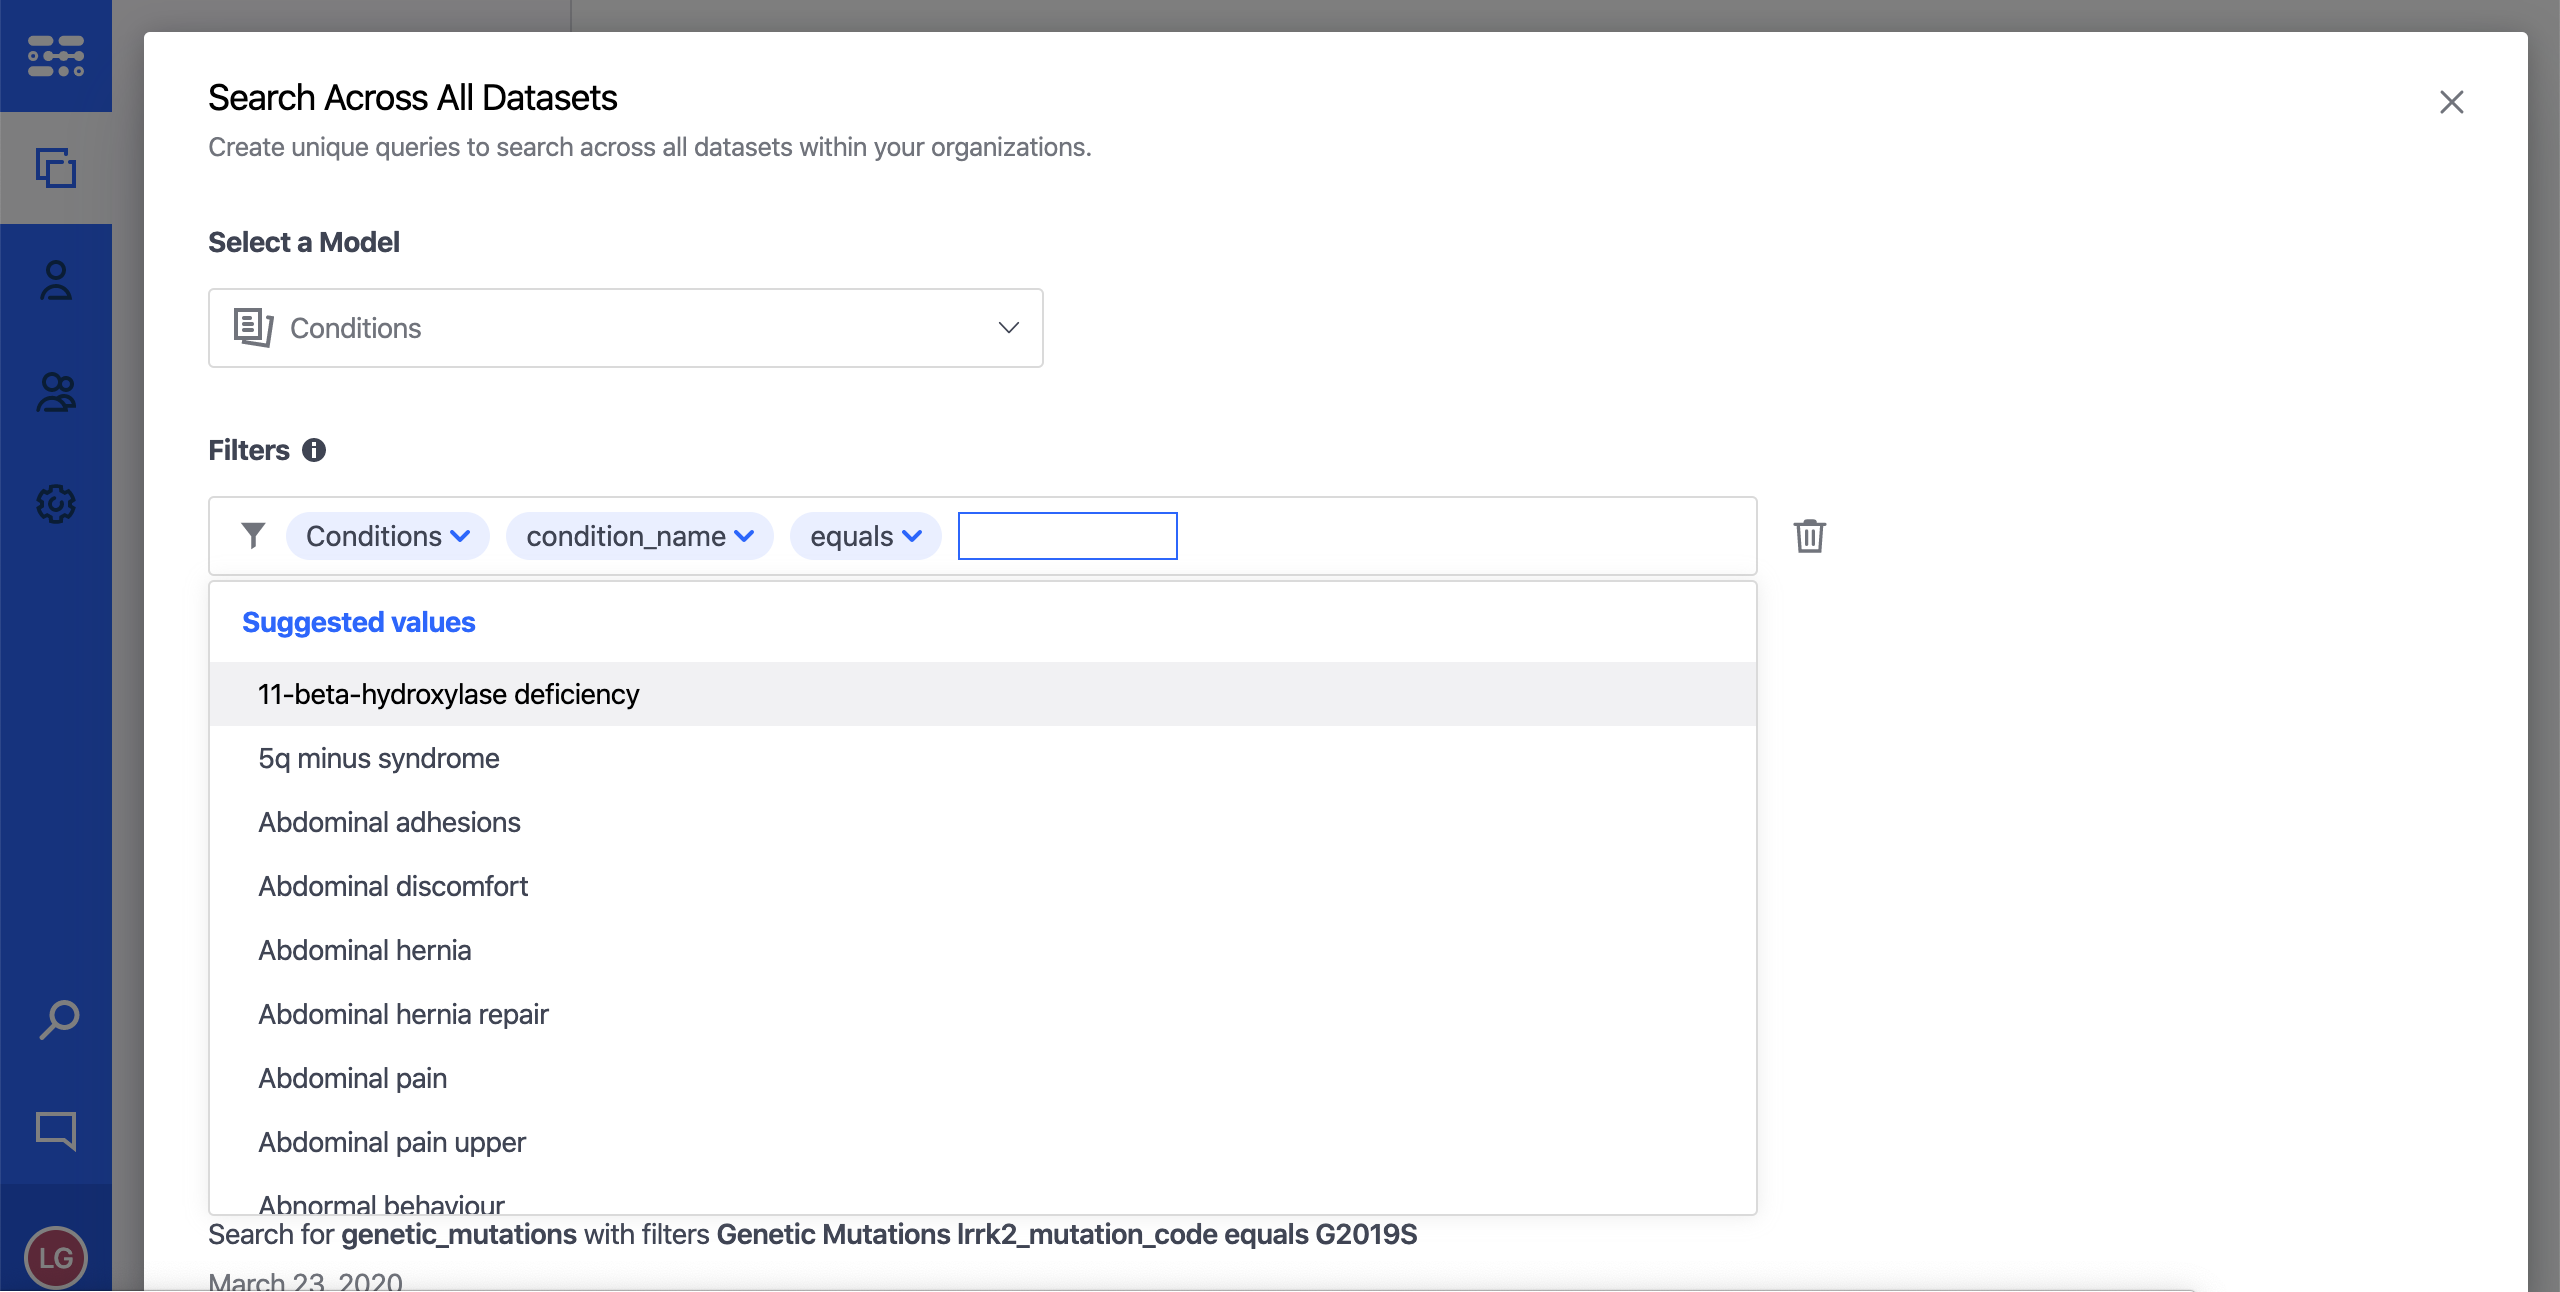
Task: Click the LG user avatar
Action: tap(56, 1257)
